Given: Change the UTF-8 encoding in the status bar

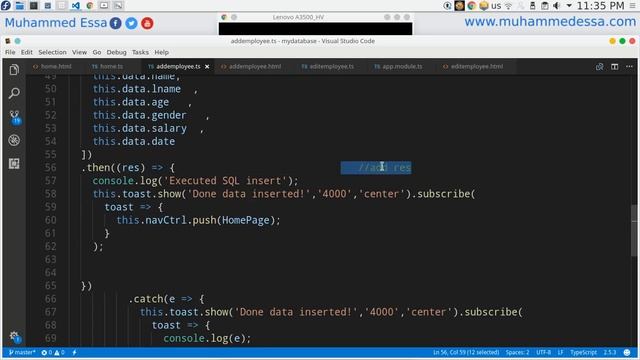Looking at the screenshot, I should click(543, 352).
